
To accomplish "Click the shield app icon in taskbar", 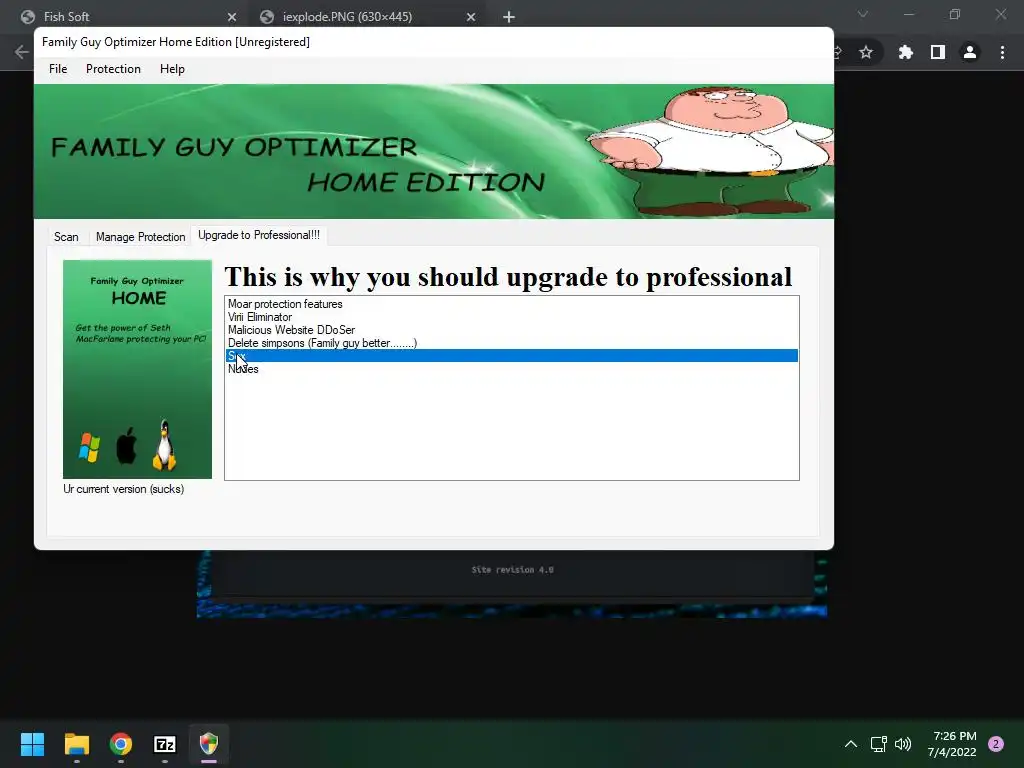I will 208,744.
